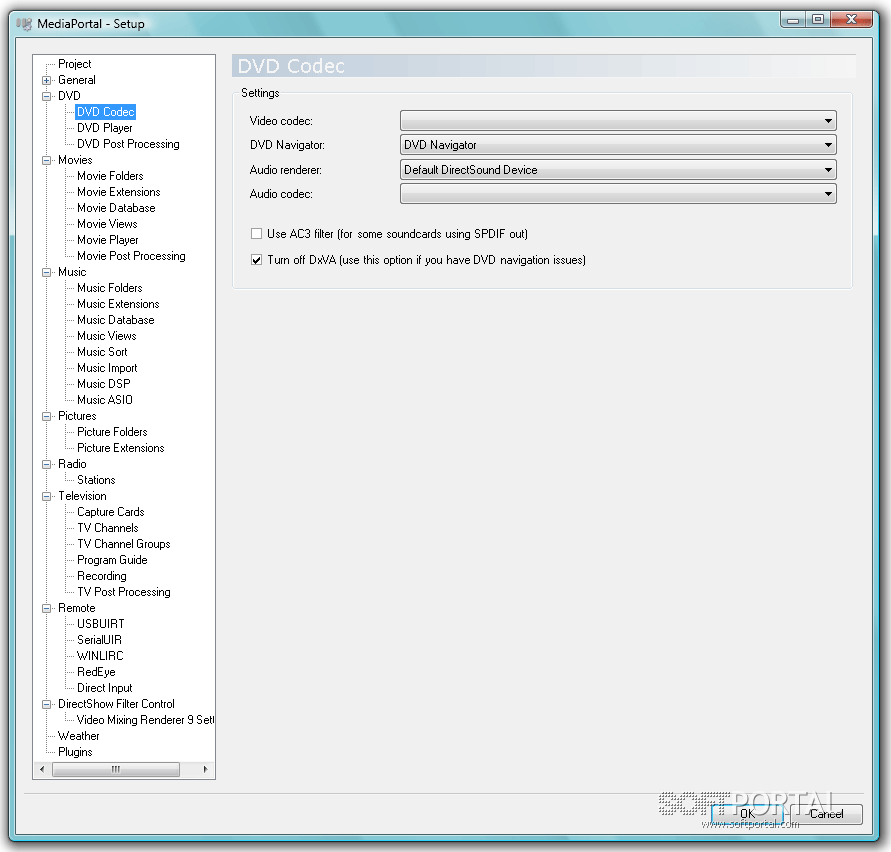891x852 pixels.
Task: Maximize the MediaPortal Setup window
Action: 818,19
